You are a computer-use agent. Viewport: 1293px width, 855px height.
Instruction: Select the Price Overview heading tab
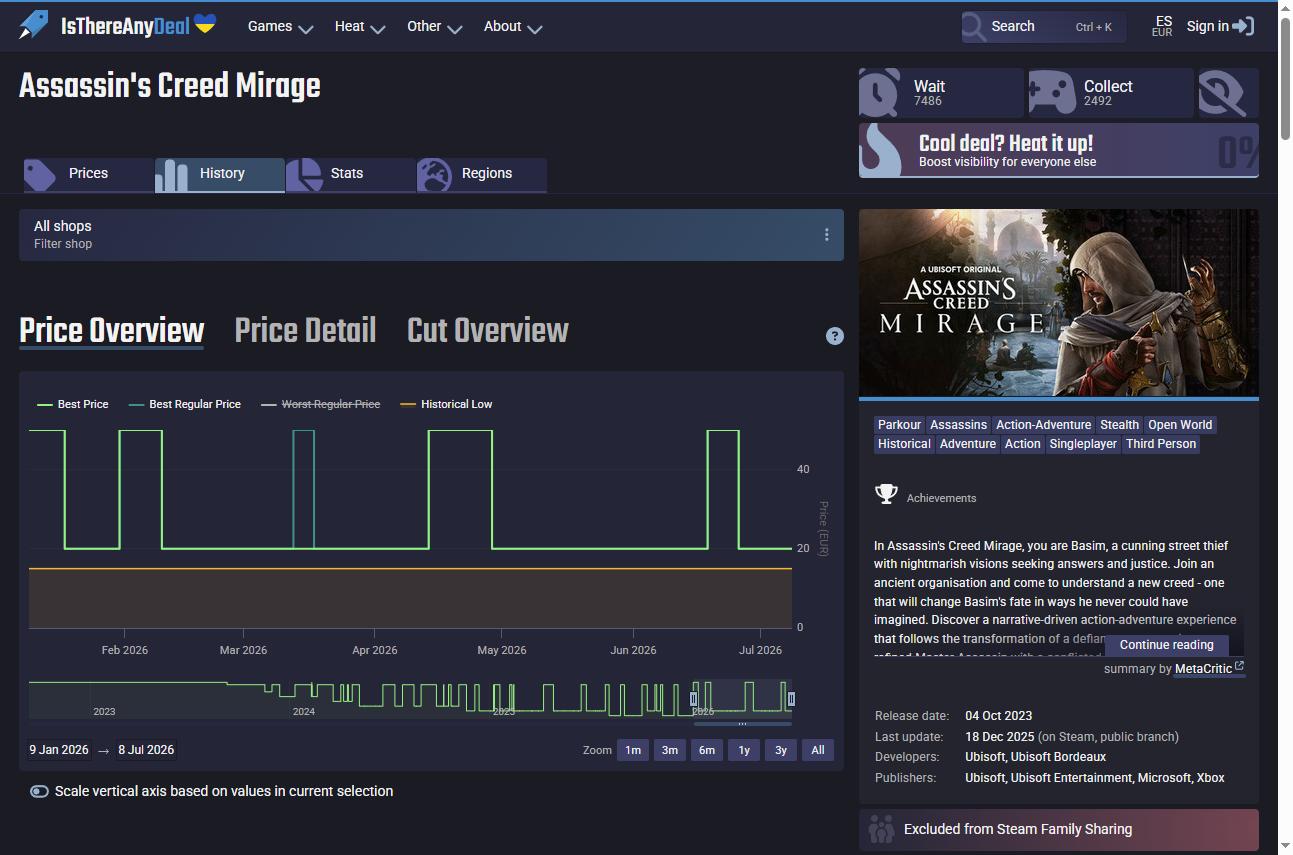point(112,331)
